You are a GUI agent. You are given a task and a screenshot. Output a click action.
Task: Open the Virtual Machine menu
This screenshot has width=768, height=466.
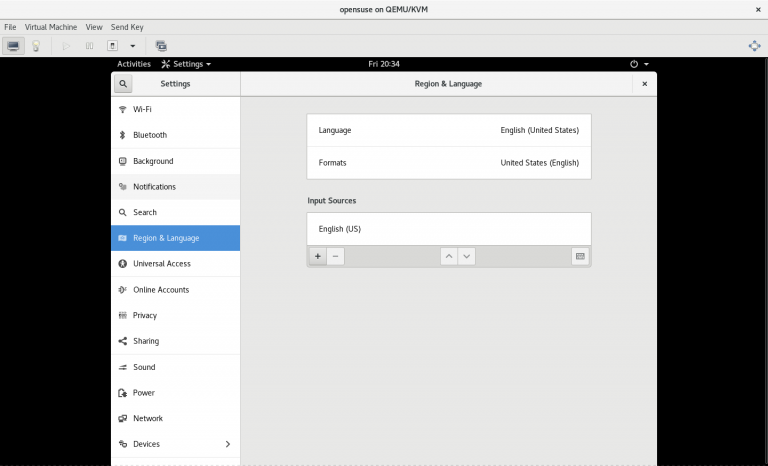50,27
